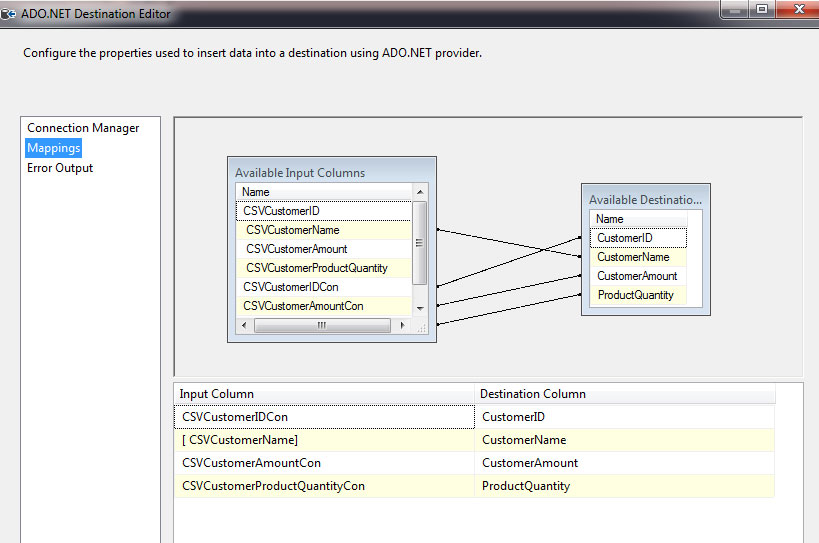Viewport: 819px width, 543px height.
Task: Click the up arrow of input columns scrollbar
Action: [420, 192]
